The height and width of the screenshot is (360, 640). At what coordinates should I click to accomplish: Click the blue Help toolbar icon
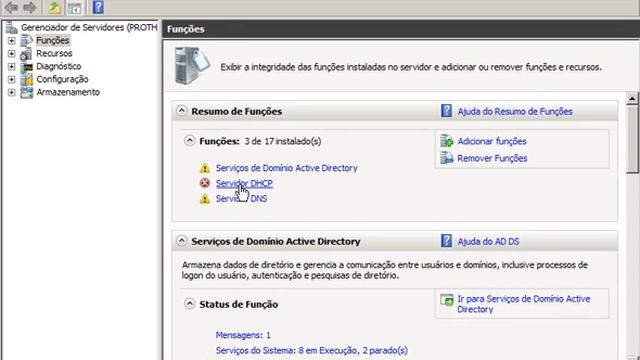pos(98,7)
